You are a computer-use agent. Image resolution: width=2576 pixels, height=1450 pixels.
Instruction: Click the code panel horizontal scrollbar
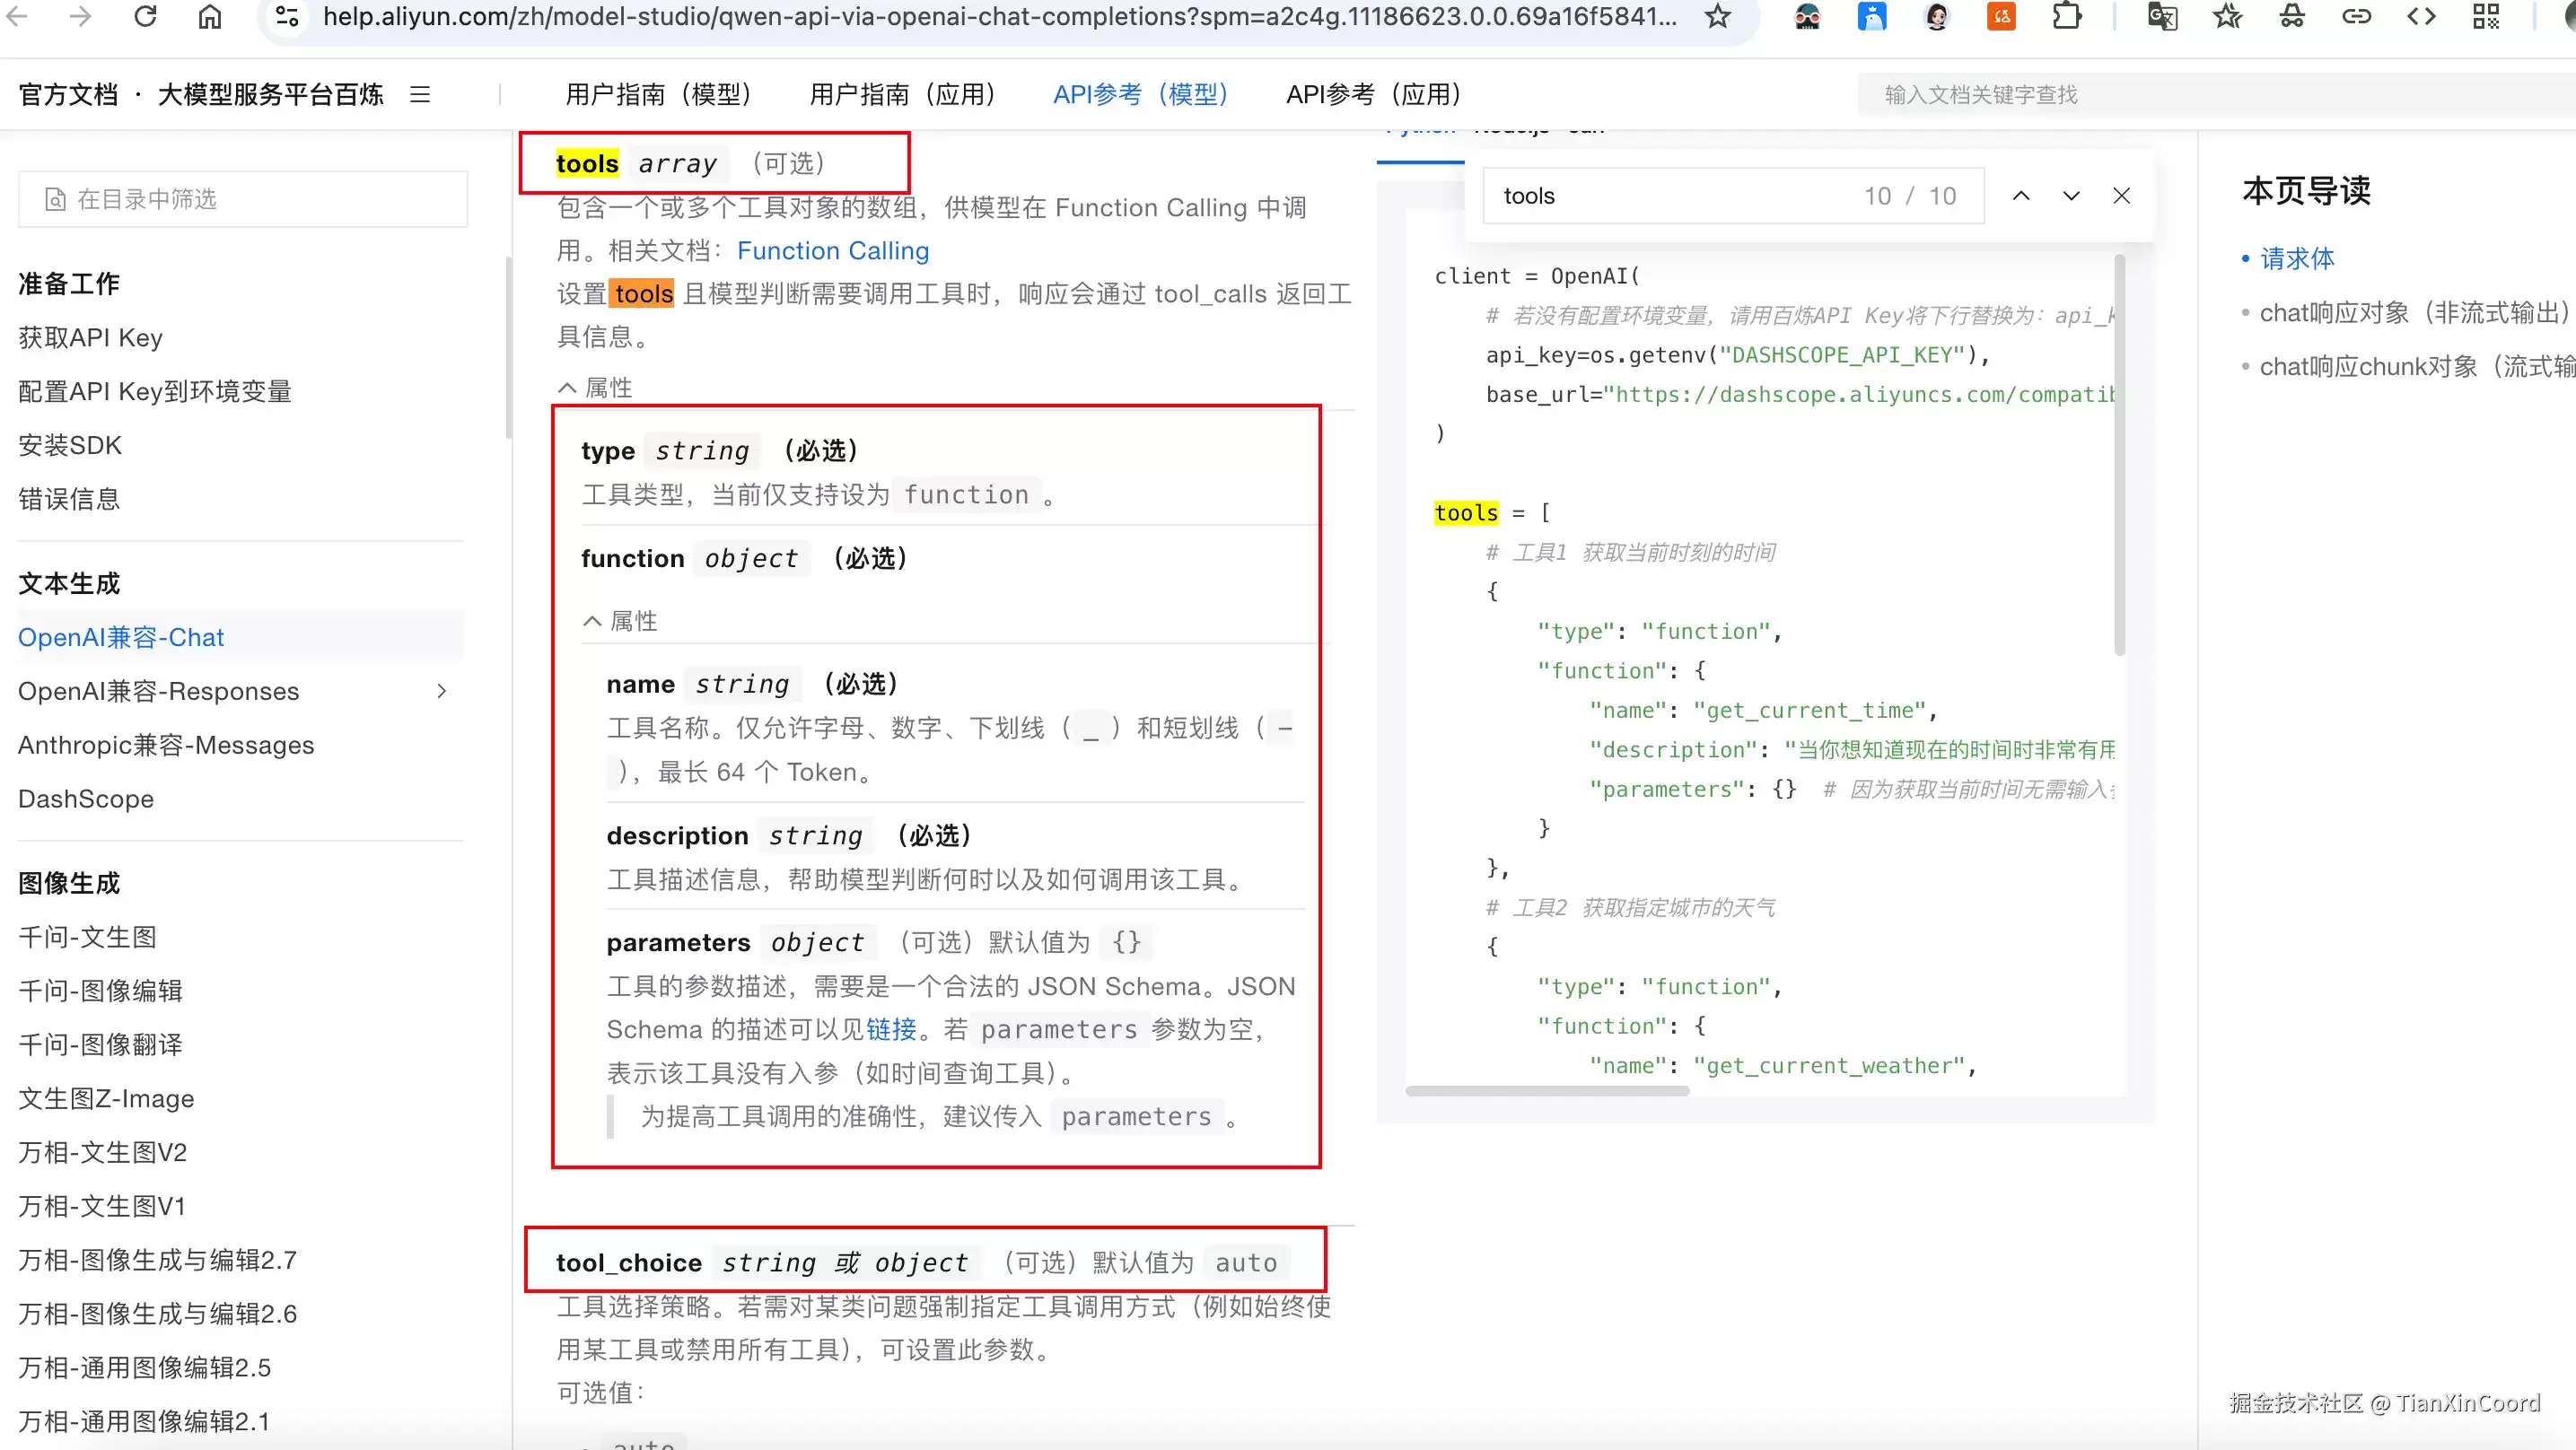click(x=1547, y=1091)
